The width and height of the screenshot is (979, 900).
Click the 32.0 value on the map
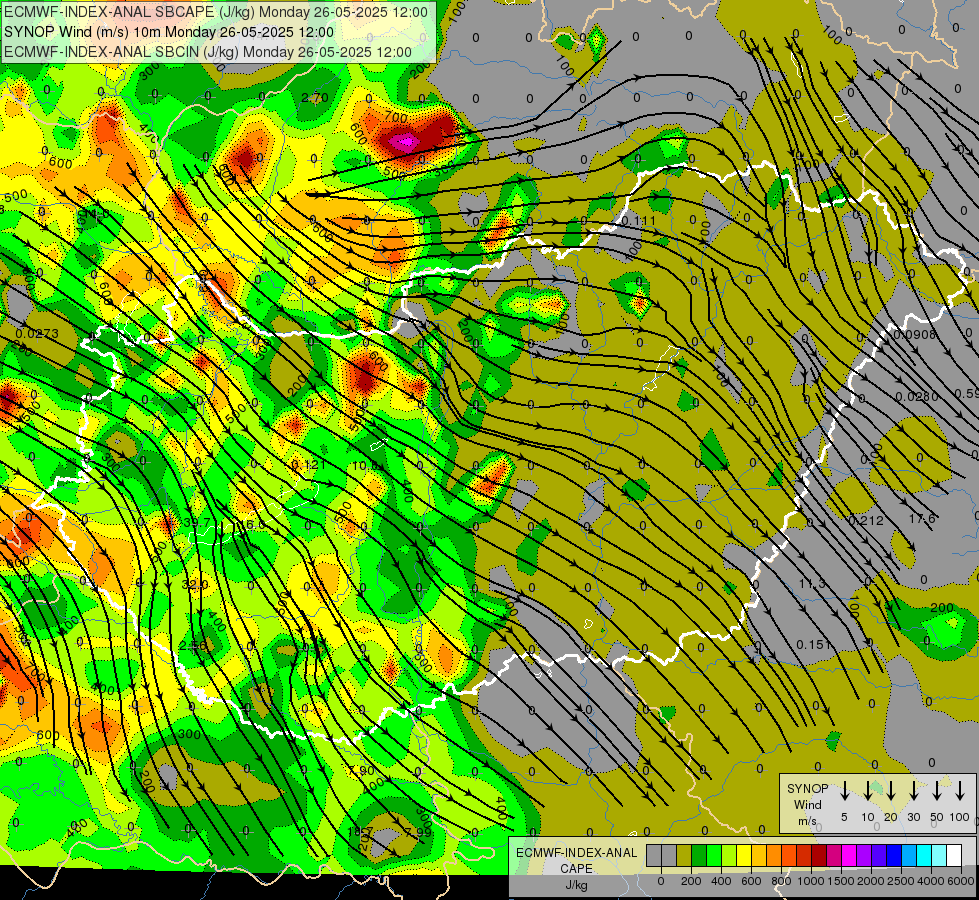click(x=195, y=584)
